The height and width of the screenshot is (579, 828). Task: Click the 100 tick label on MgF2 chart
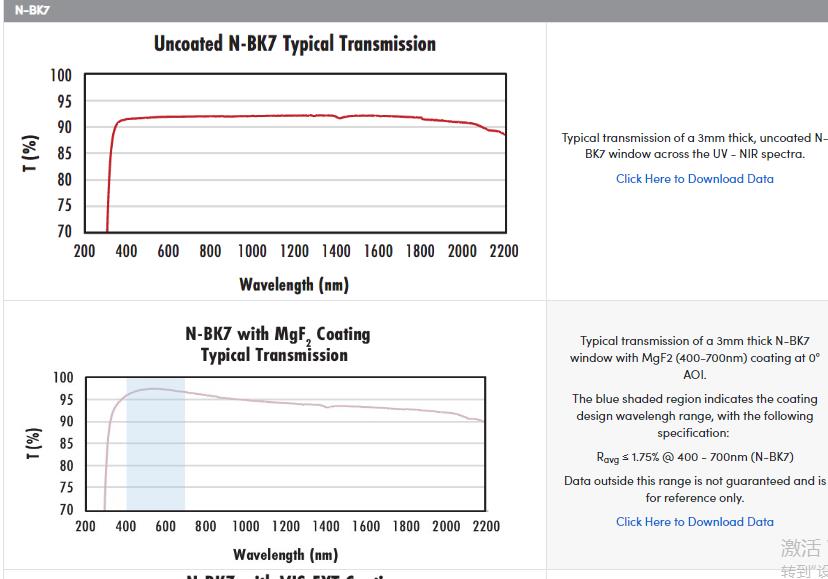tap(62, 378)
